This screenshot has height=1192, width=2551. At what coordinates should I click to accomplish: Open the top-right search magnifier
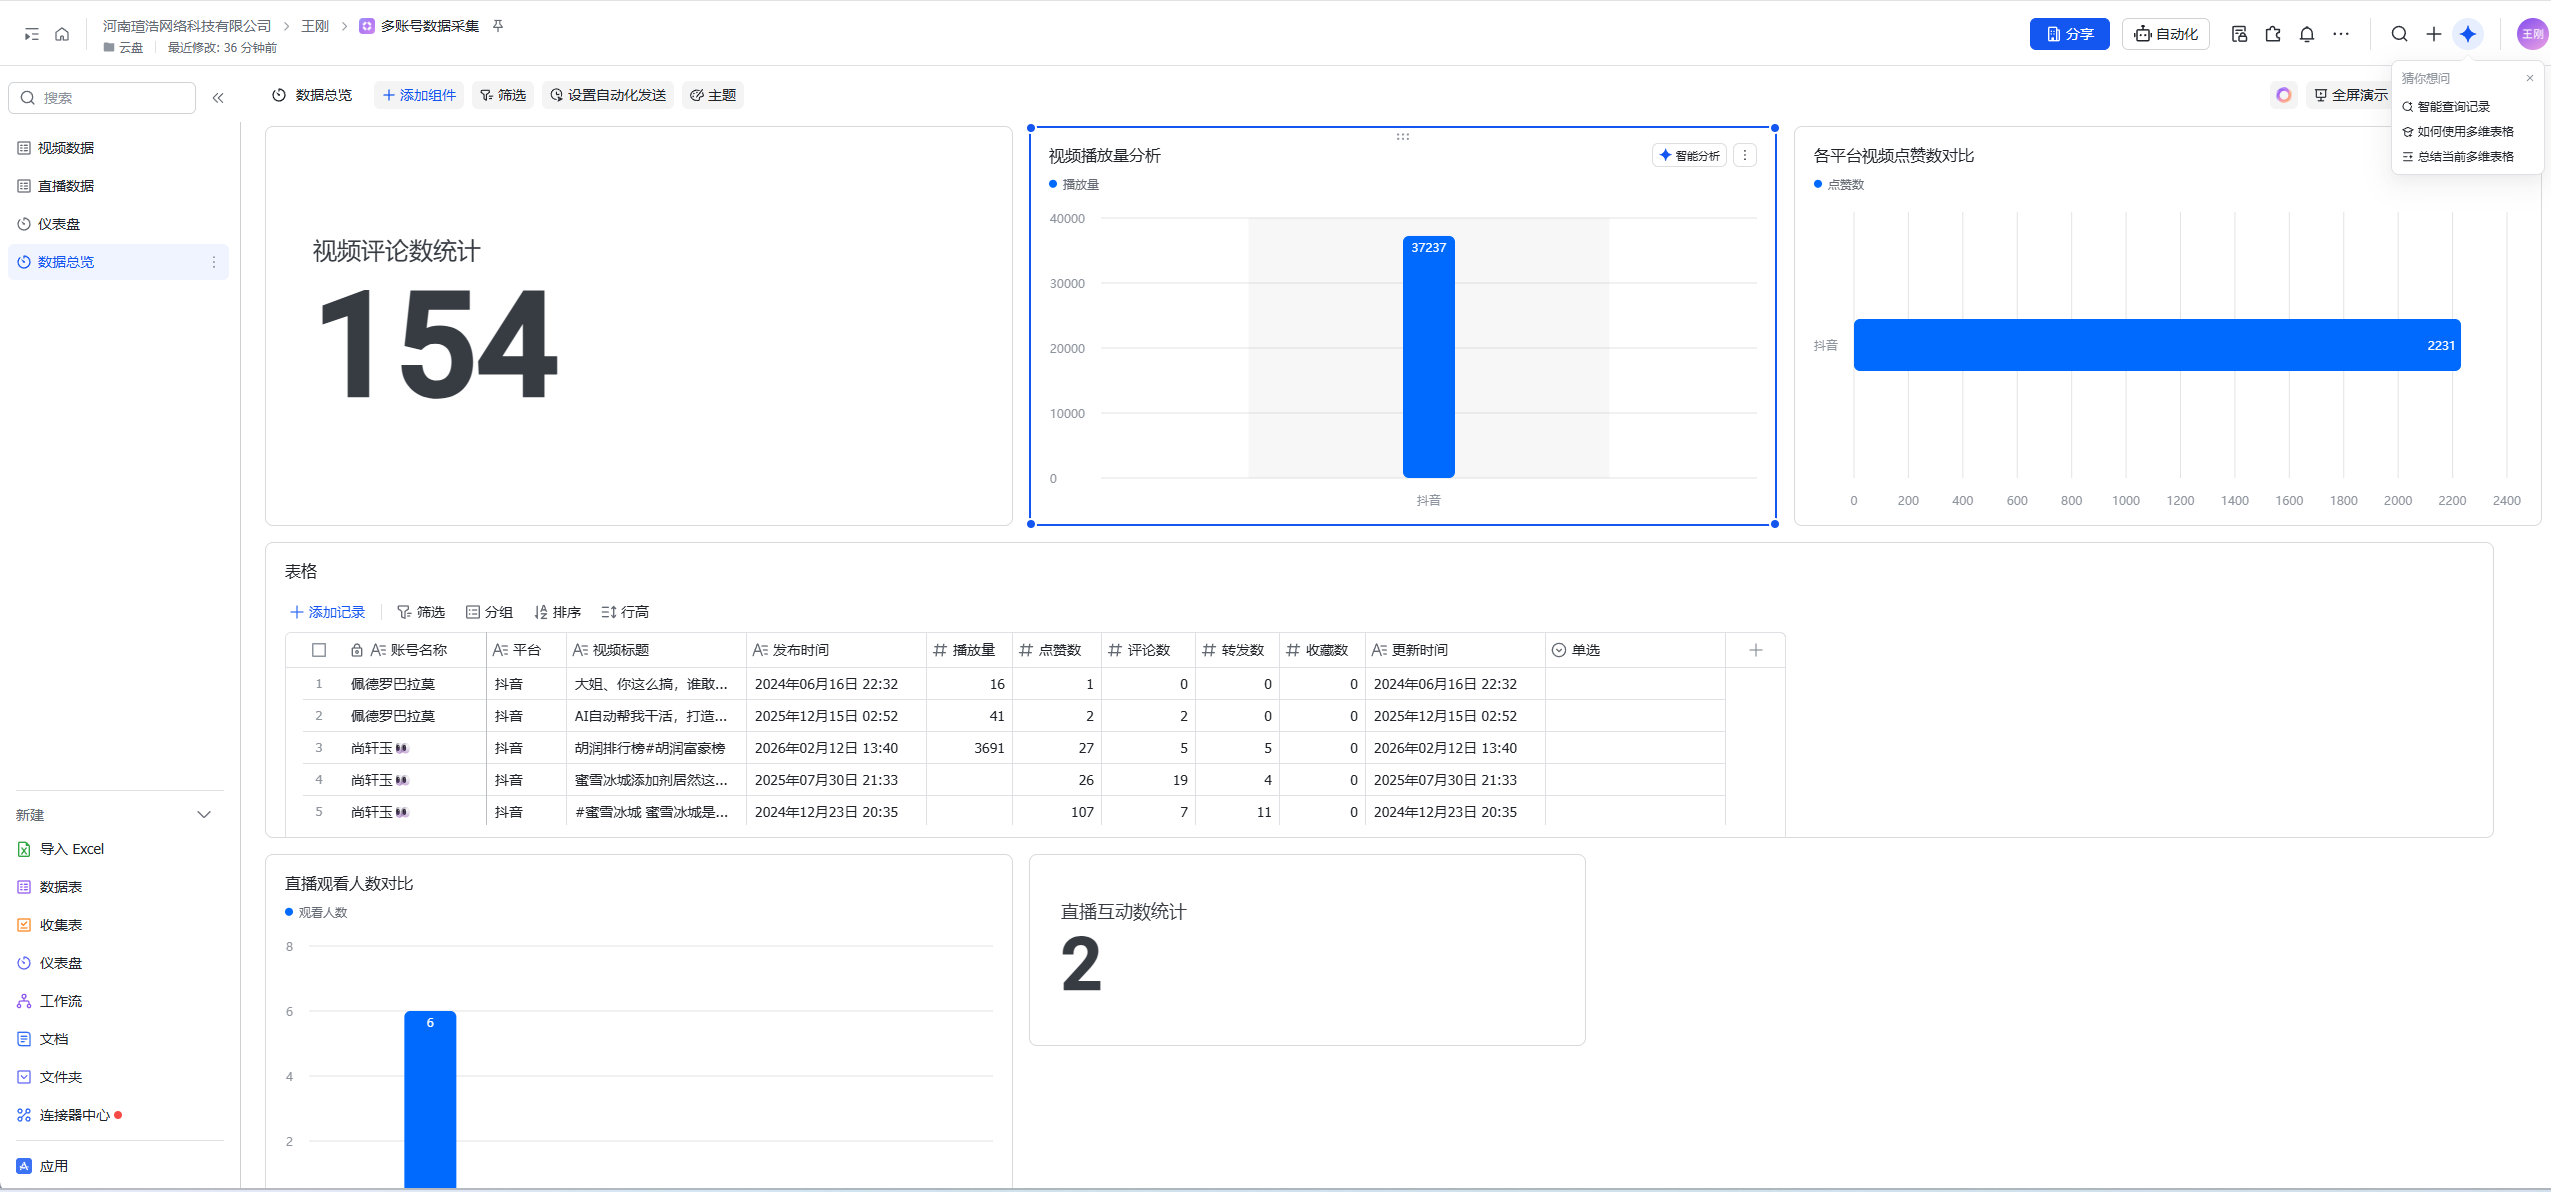coord(2399,34)
